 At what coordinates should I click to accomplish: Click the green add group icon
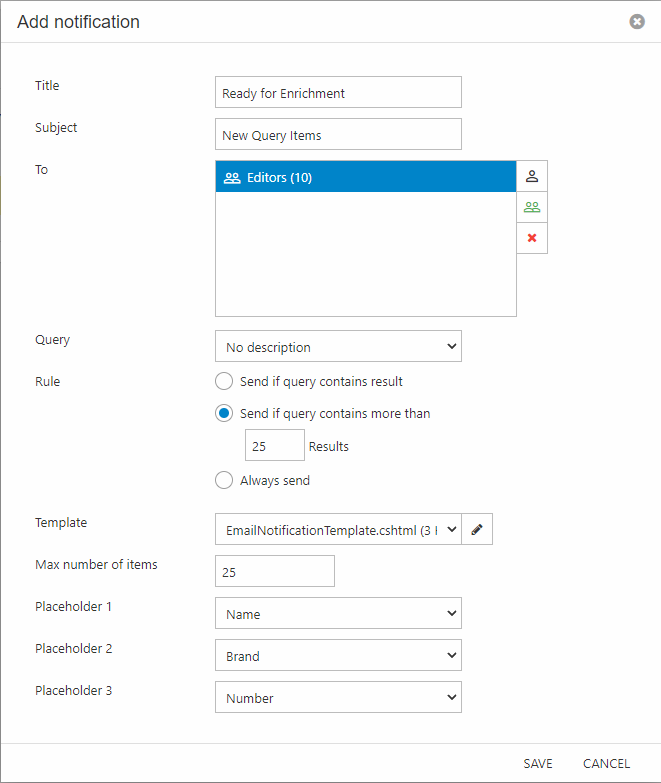[532, 207]
